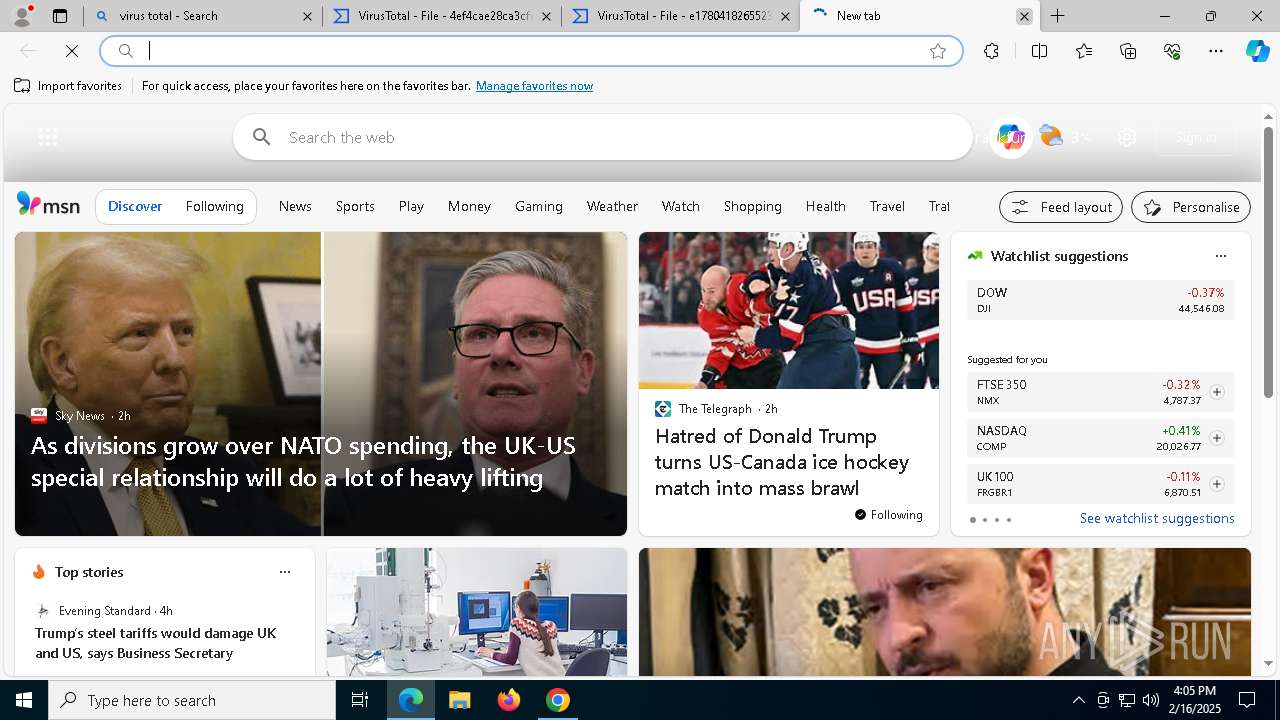Open Watchlist suggestions more options
The image size is (1280, 720).
point(1220,256)
